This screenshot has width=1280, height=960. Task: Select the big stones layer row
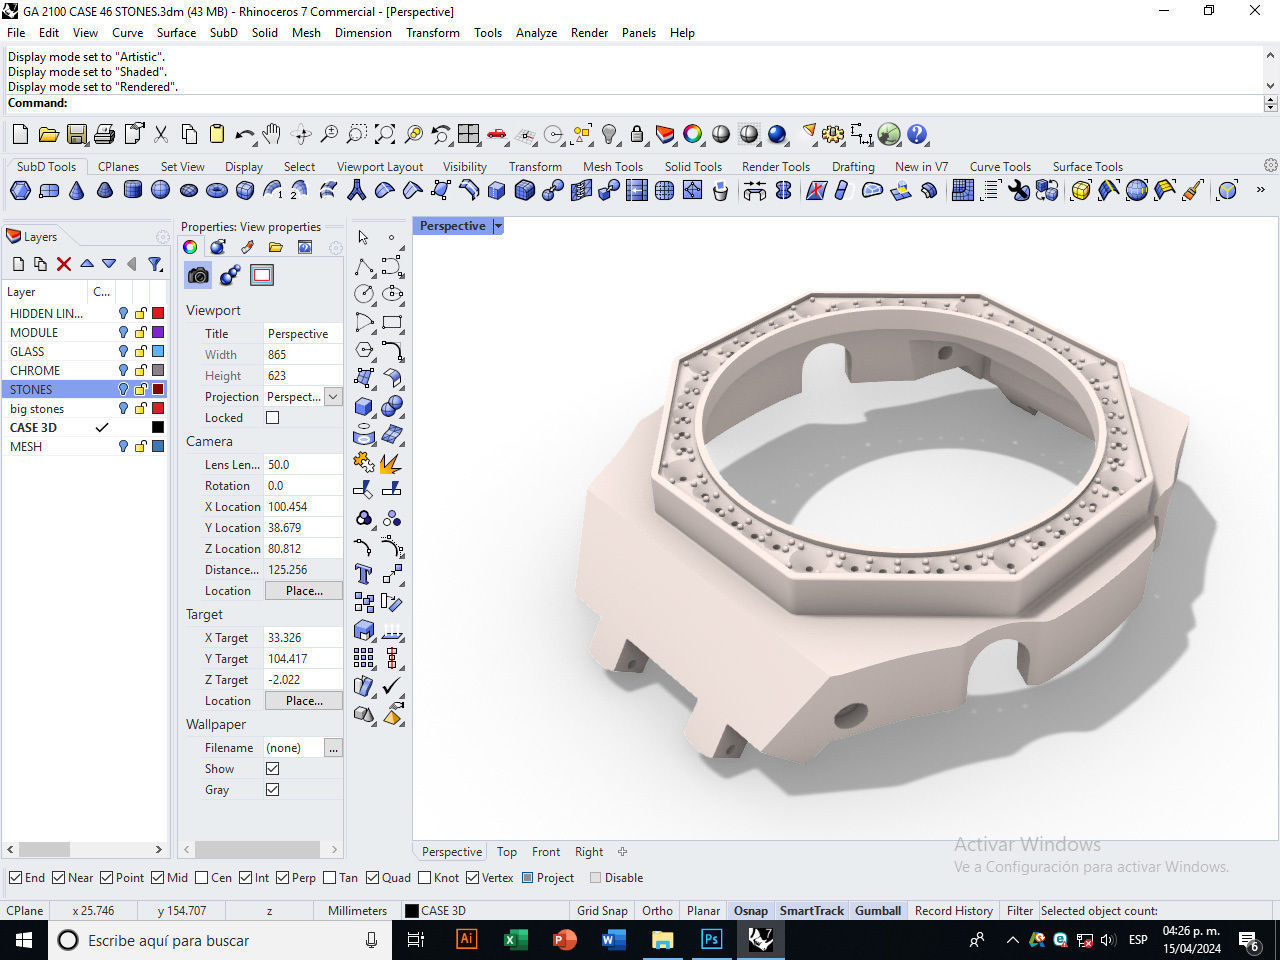pos(85,409)
